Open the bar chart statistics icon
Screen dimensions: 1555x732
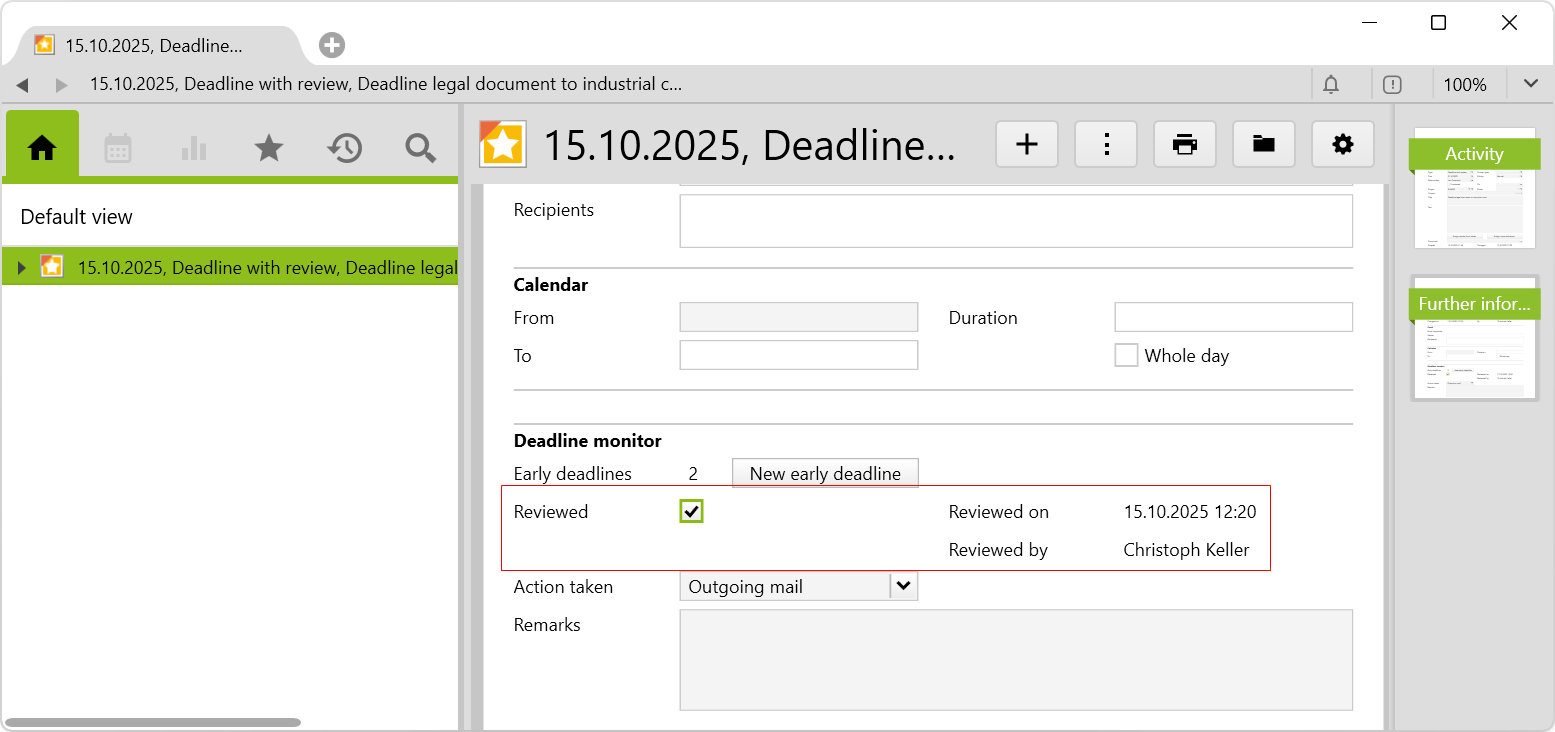(193, 148)
